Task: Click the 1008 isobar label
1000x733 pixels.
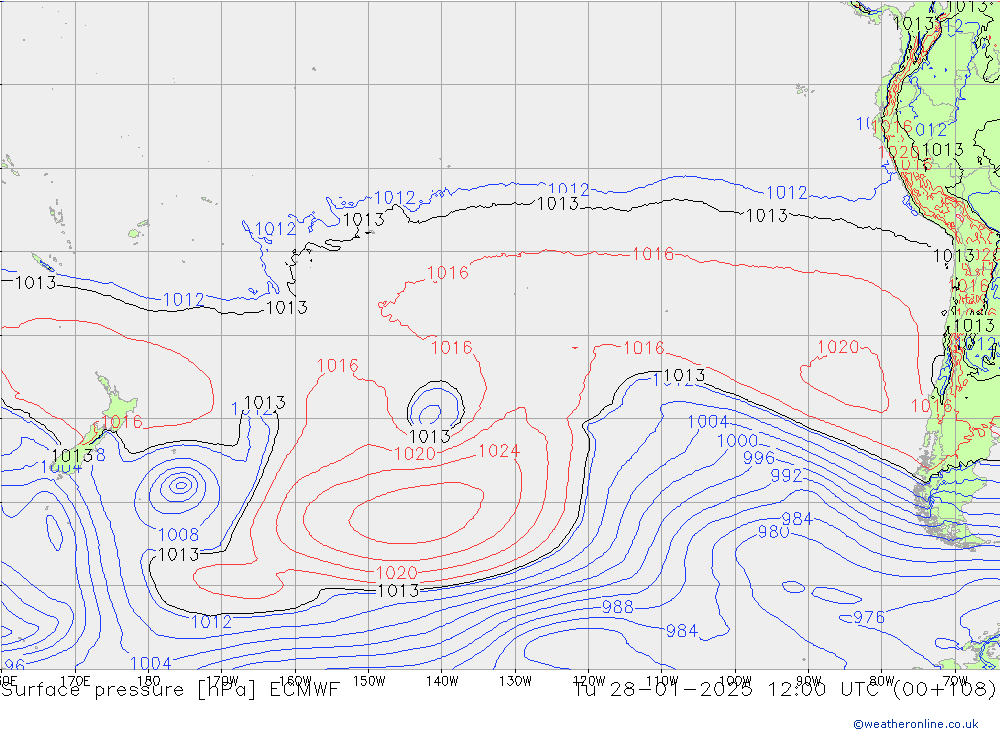Action: [x=178, y=535]
